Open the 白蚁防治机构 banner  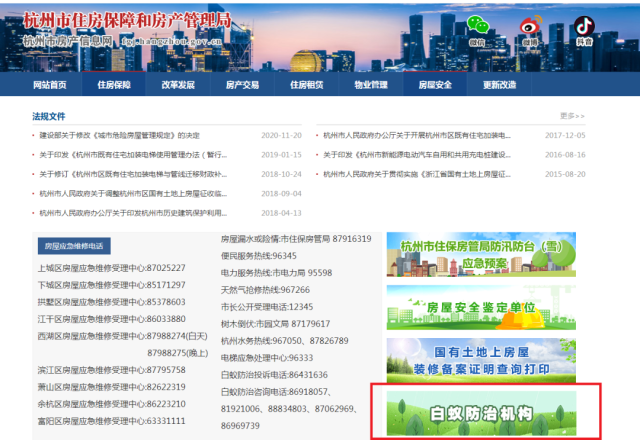pyautogui.click(x=481, y=413)
